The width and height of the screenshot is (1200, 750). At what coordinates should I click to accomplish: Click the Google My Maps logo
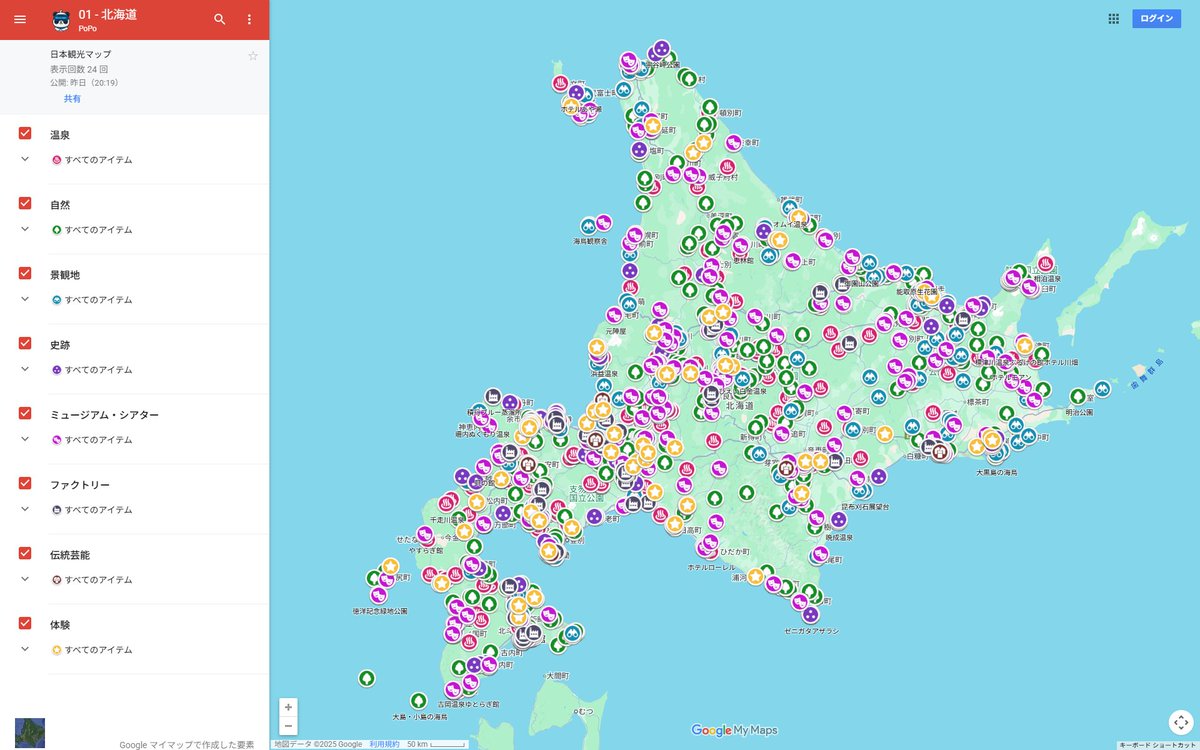(x=734, y=731)
